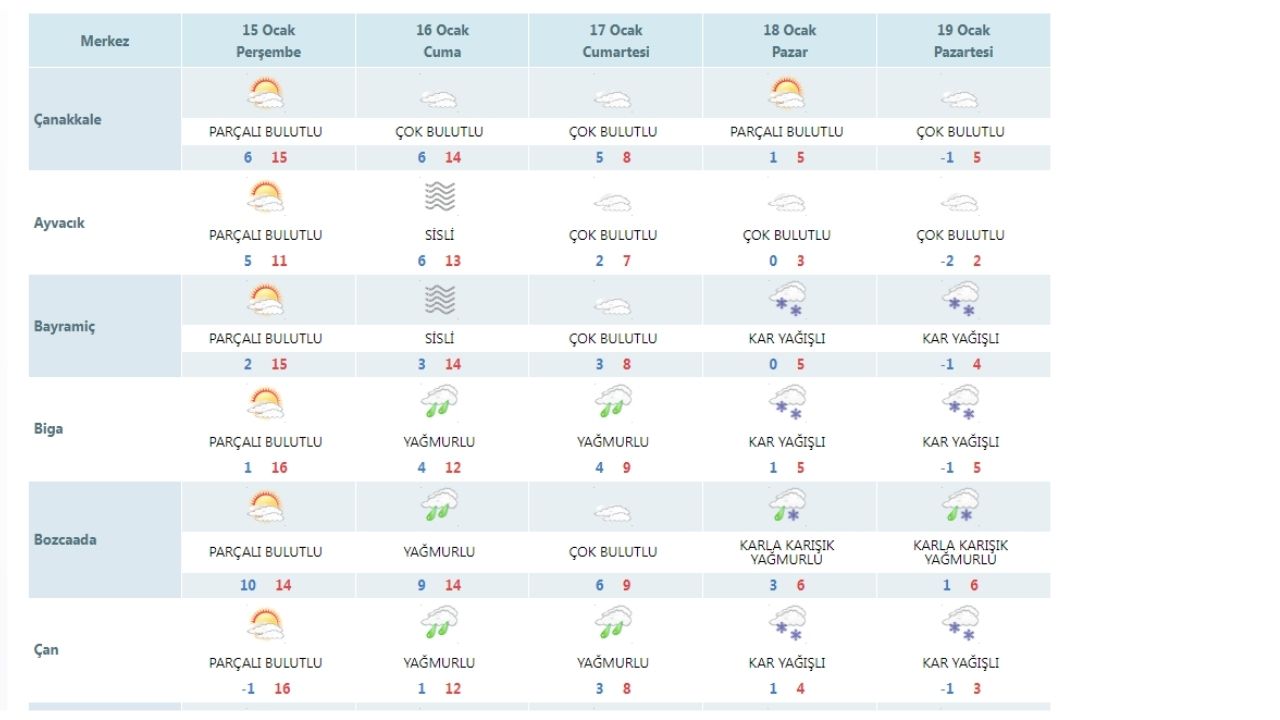Click Ayvacık's 'SİSLİ' label for 16 Ocak
Screen dimensions: 1280x720
coord(440,235)
